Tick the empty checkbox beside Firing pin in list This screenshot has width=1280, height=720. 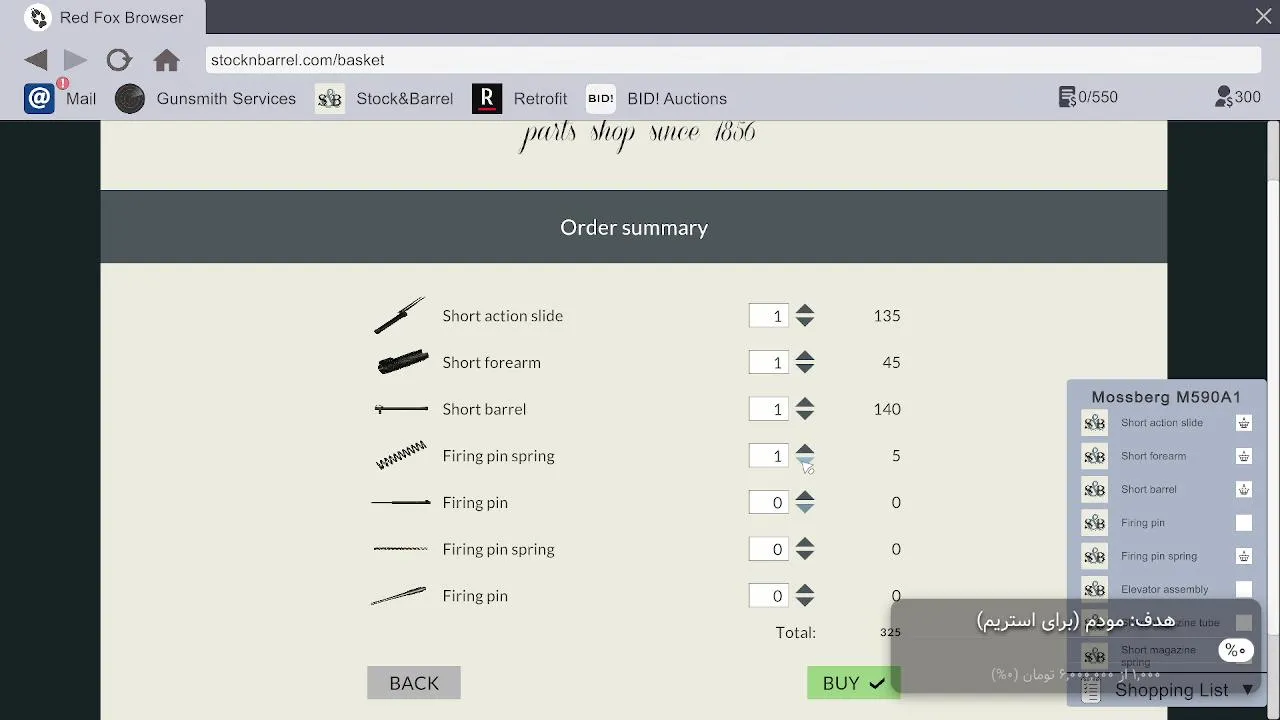pyautogui.click(x=1244, y=523)
